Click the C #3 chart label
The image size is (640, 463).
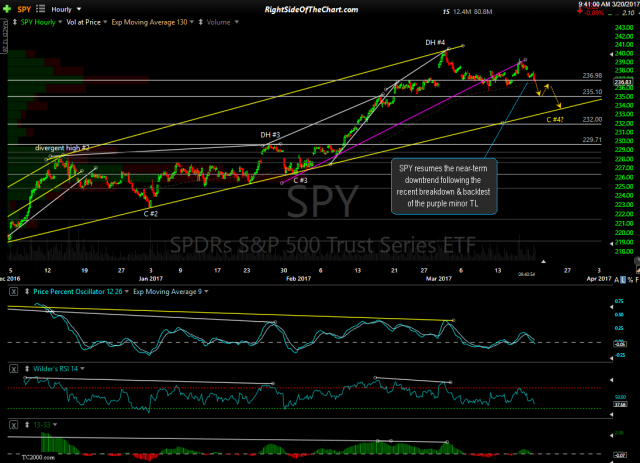pyautogui.click(x=300, y=180)
